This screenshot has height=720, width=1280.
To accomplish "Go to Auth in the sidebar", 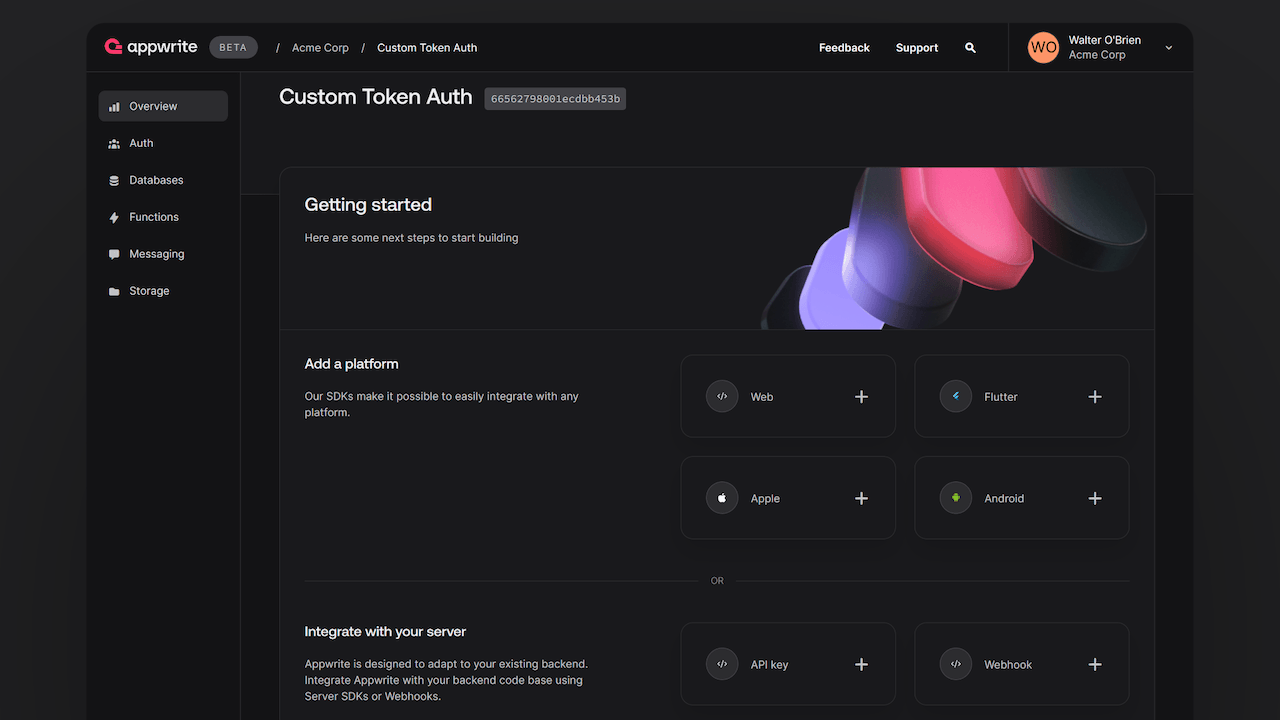I will pyautogui.click(x=141, y=143).
